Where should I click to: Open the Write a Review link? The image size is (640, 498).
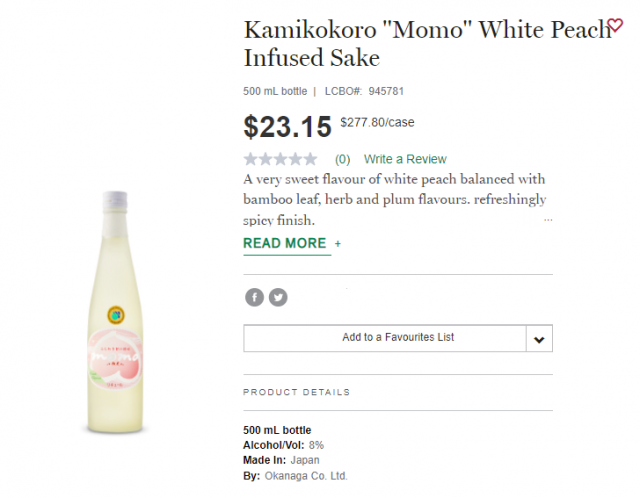coord(405,159)
